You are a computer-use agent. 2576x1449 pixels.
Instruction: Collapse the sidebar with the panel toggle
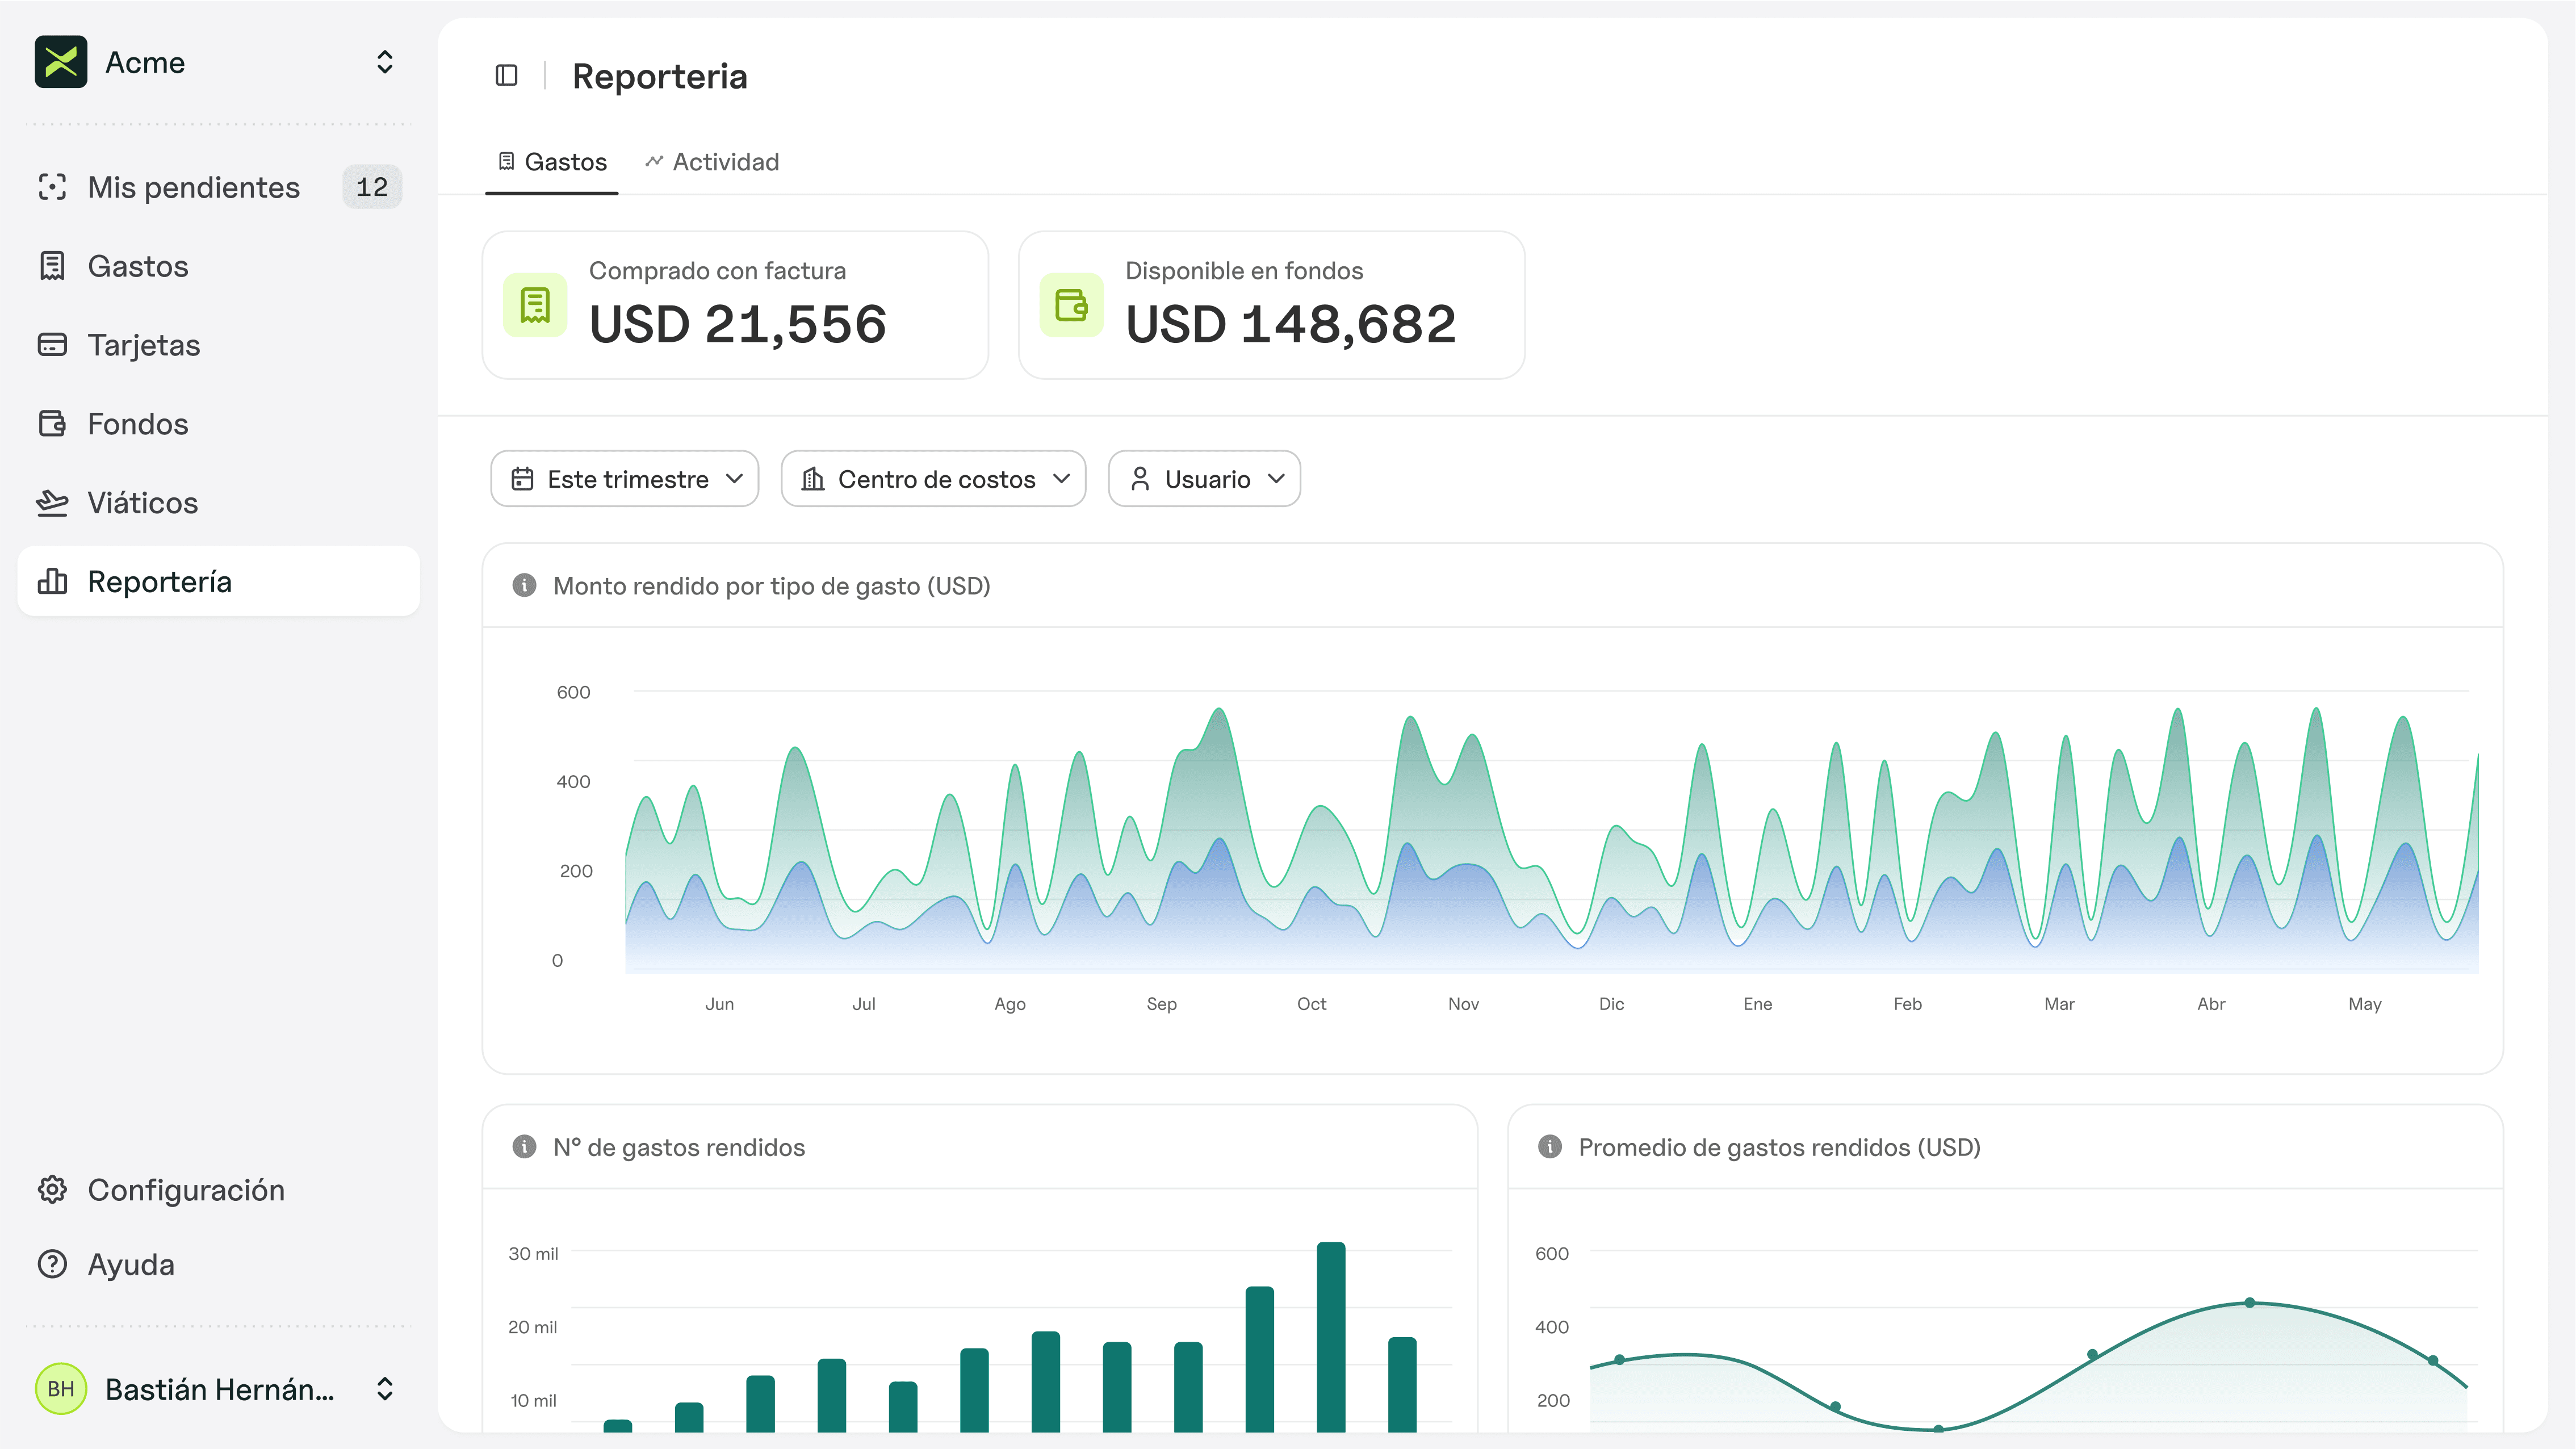[506, 75]
